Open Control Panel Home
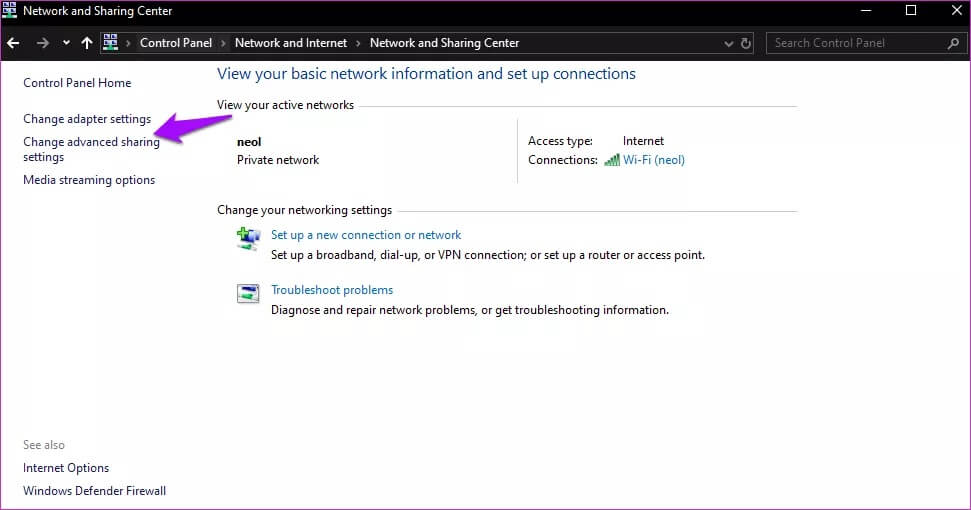The width and height of the screenshot is (971, 510). pos(77,83)
